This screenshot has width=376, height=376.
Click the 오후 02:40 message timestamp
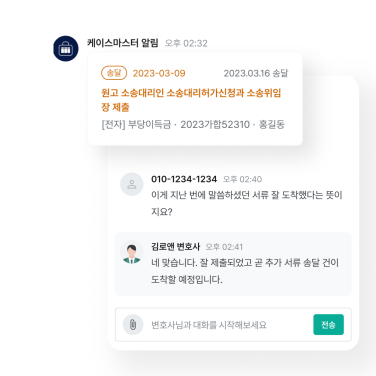(x=242, y=179)
